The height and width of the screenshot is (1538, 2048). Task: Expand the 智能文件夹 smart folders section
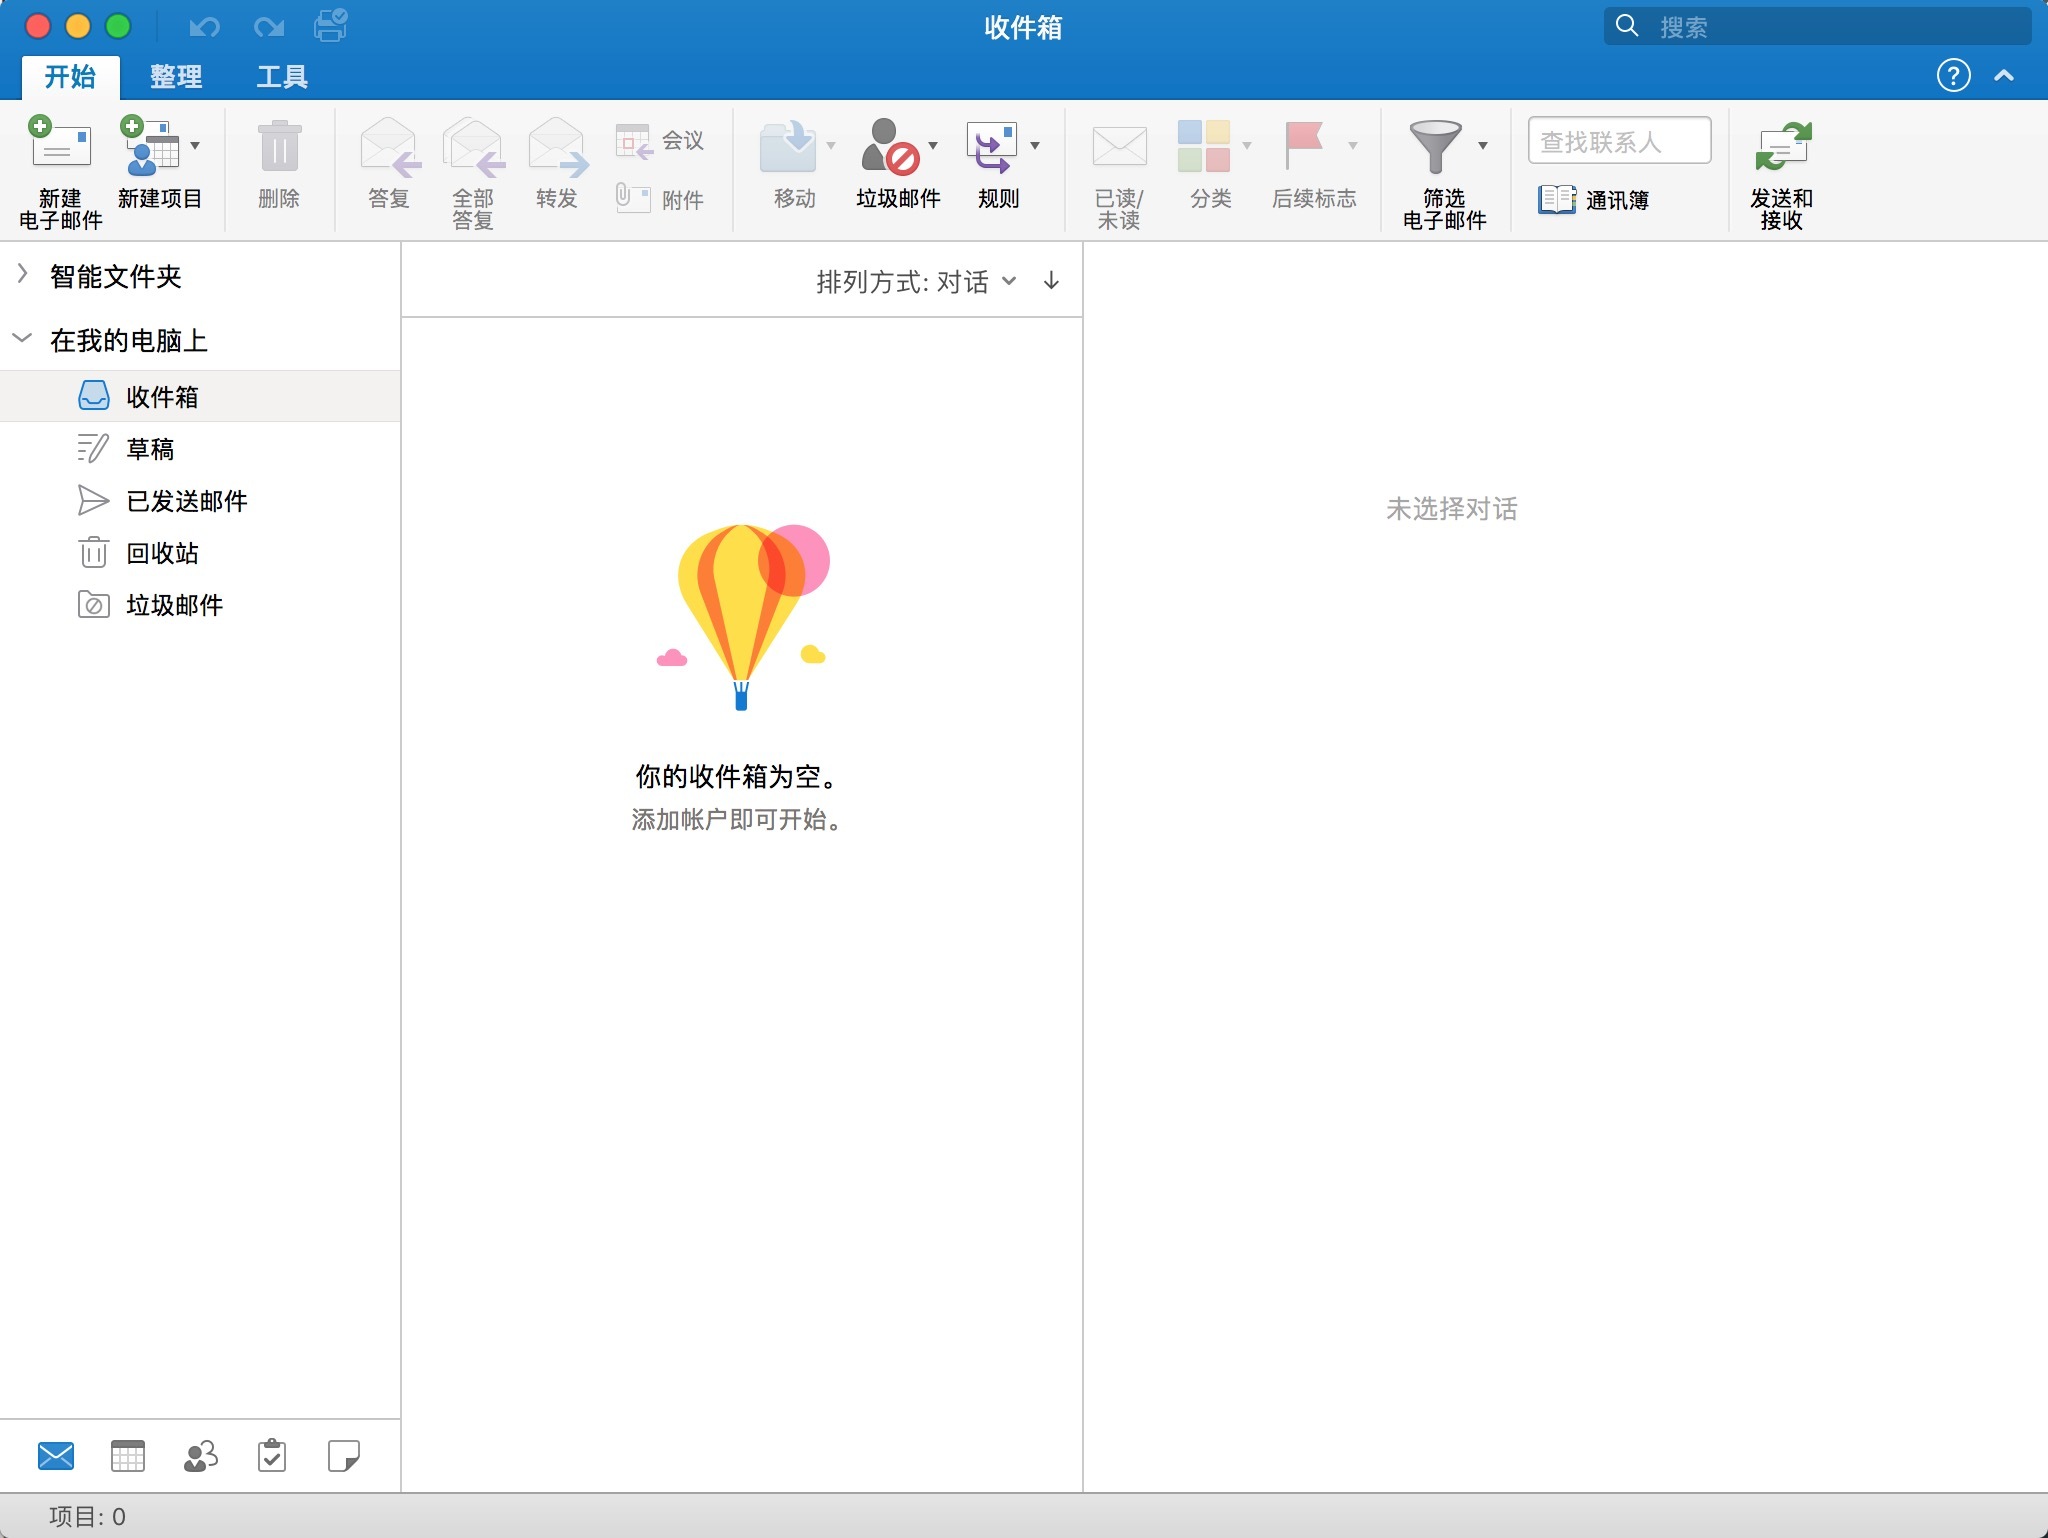pyautogui.click(x=22, y=276)
